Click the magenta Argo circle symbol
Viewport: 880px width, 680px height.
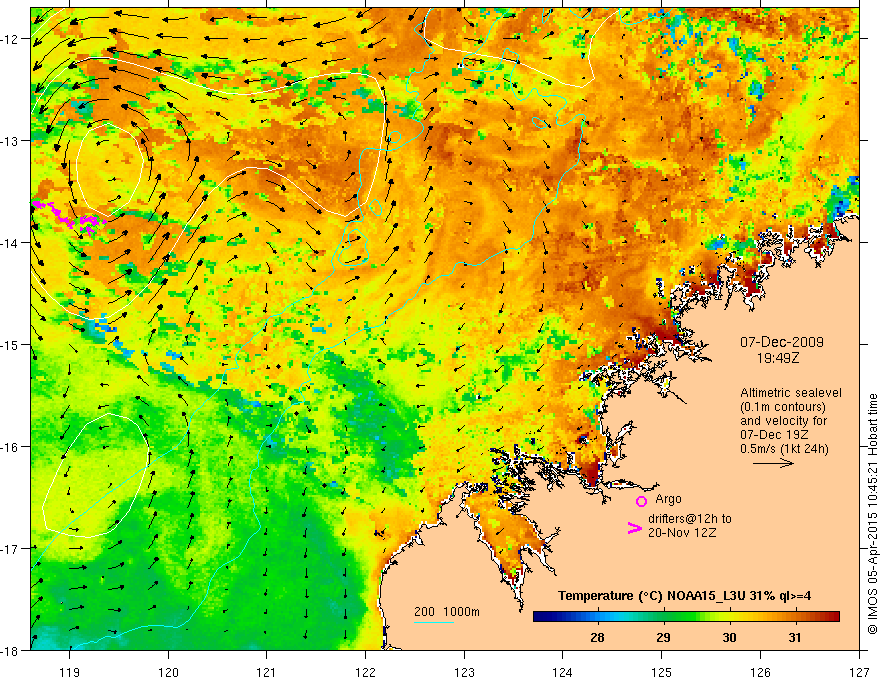(641, 501)
